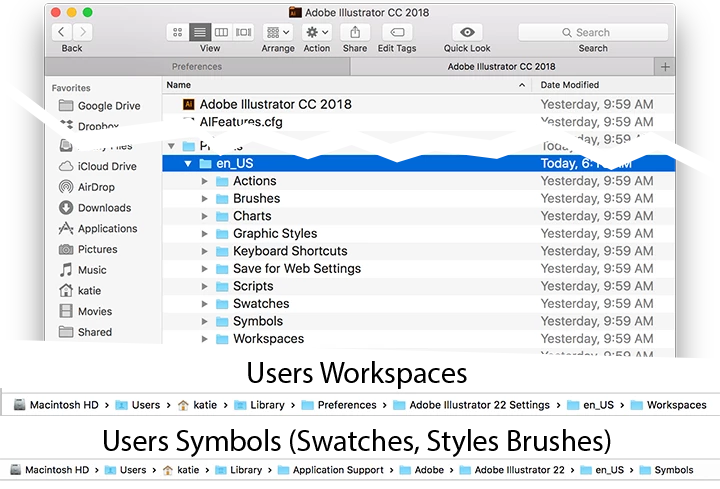Switch to column view
This screenshot has width=720, height=489.
click(221, 32)
